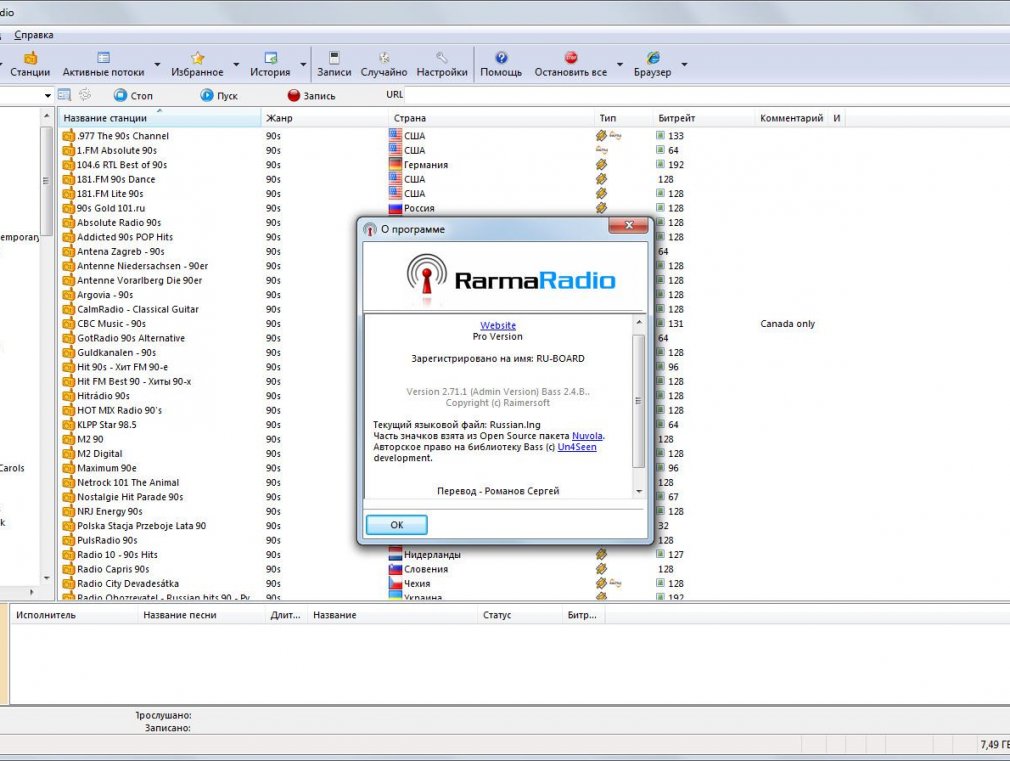Select station Netrock 101 The Animal
Viewport: 1010px width, 761px height.
(x=128, y=483)
